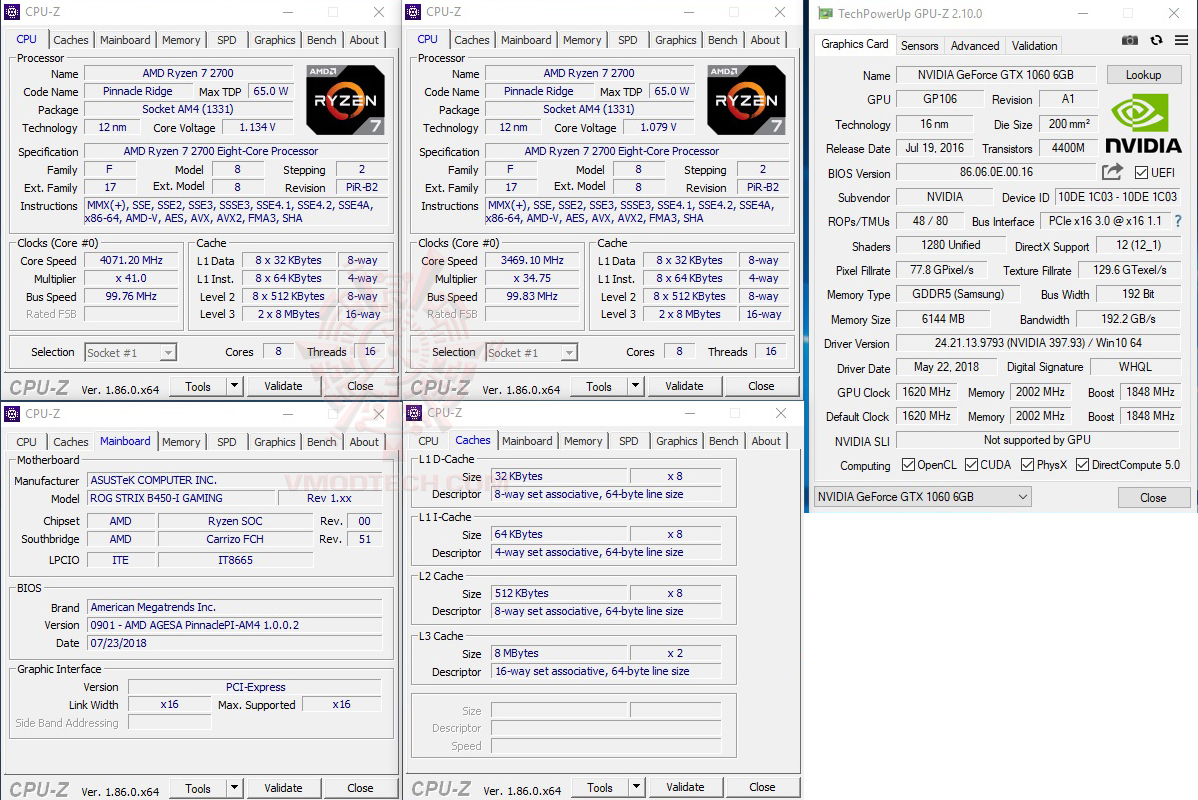Click LPCIO IT8665 field in Mainboard window
This screenshot has width=1198, height=800.
pos(235,560)
